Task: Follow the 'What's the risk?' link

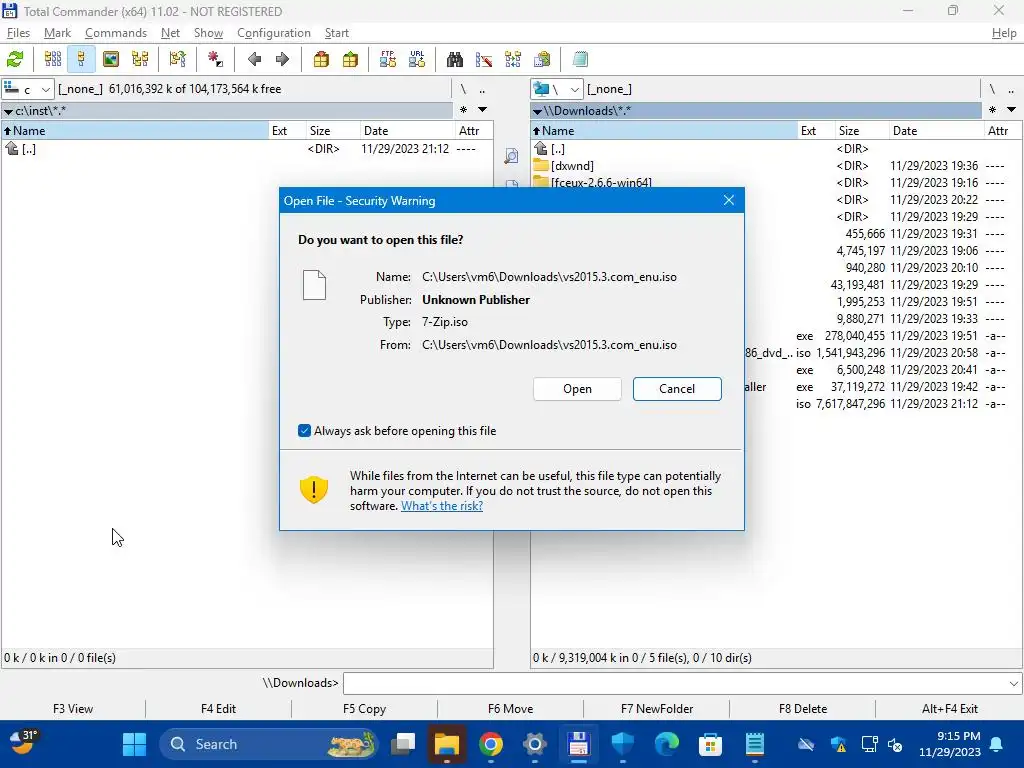Action: click(x=442, y=506)
